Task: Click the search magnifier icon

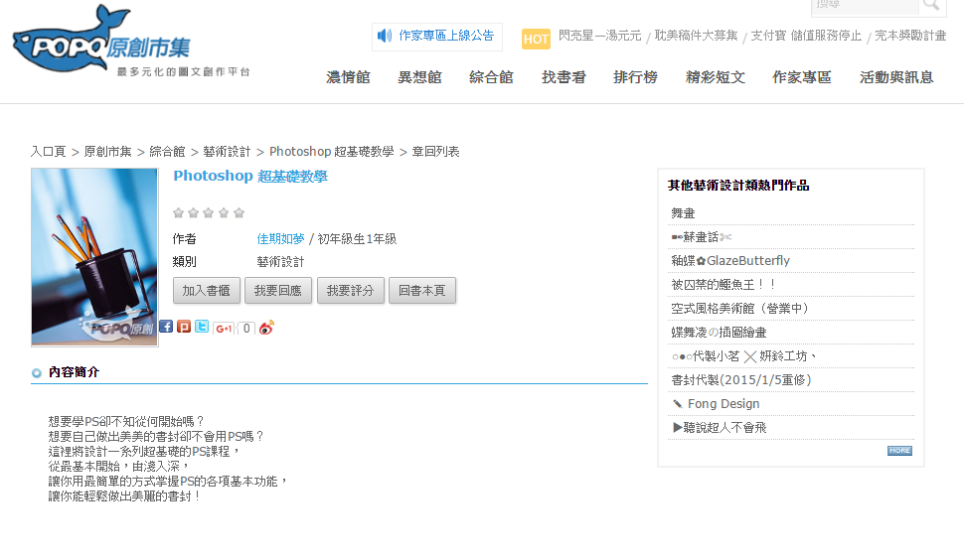Action: pos(931,6)
